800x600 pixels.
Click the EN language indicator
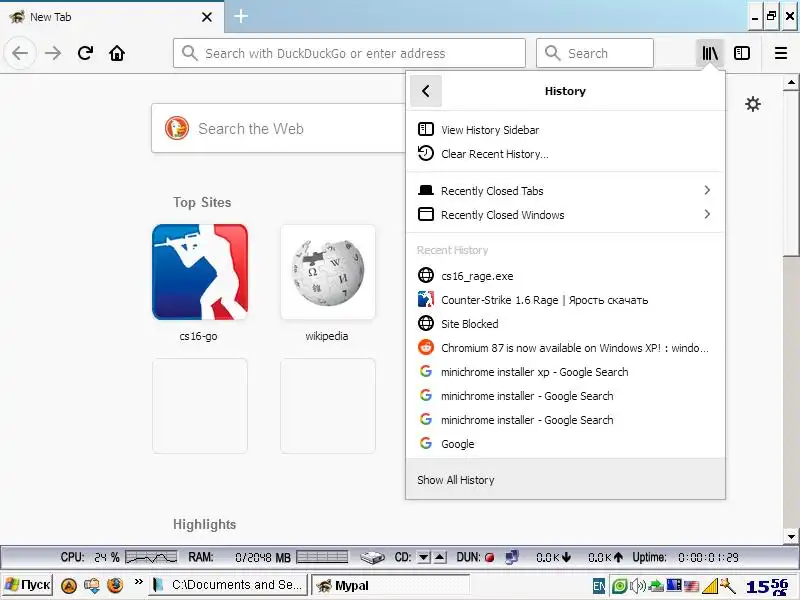pyautogui.click(x=599, y=586)
